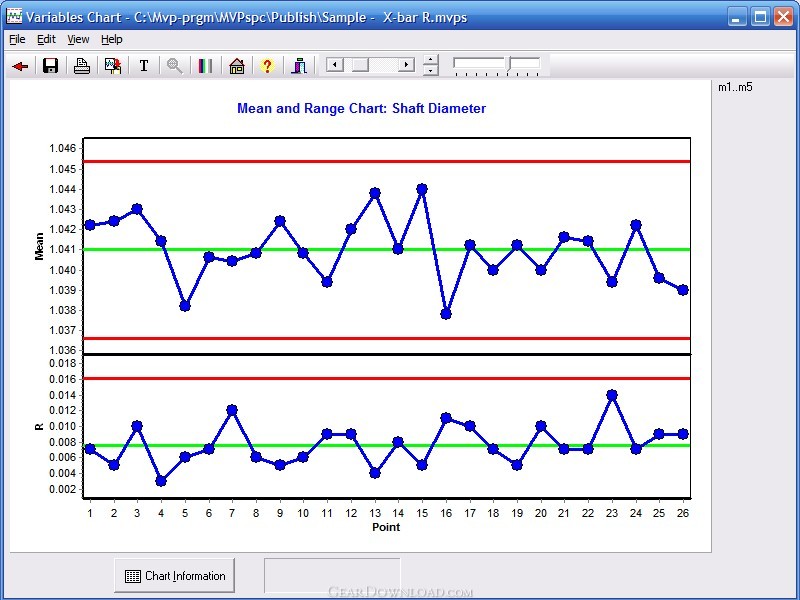Print the chart using the printer icon
The height and width of the screenshot is (600, 800).
82,66
